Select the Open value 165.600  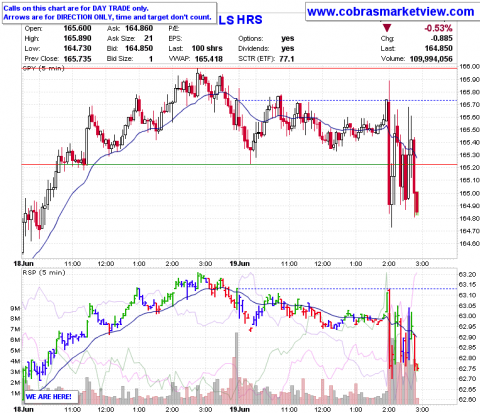coord(77,28)
